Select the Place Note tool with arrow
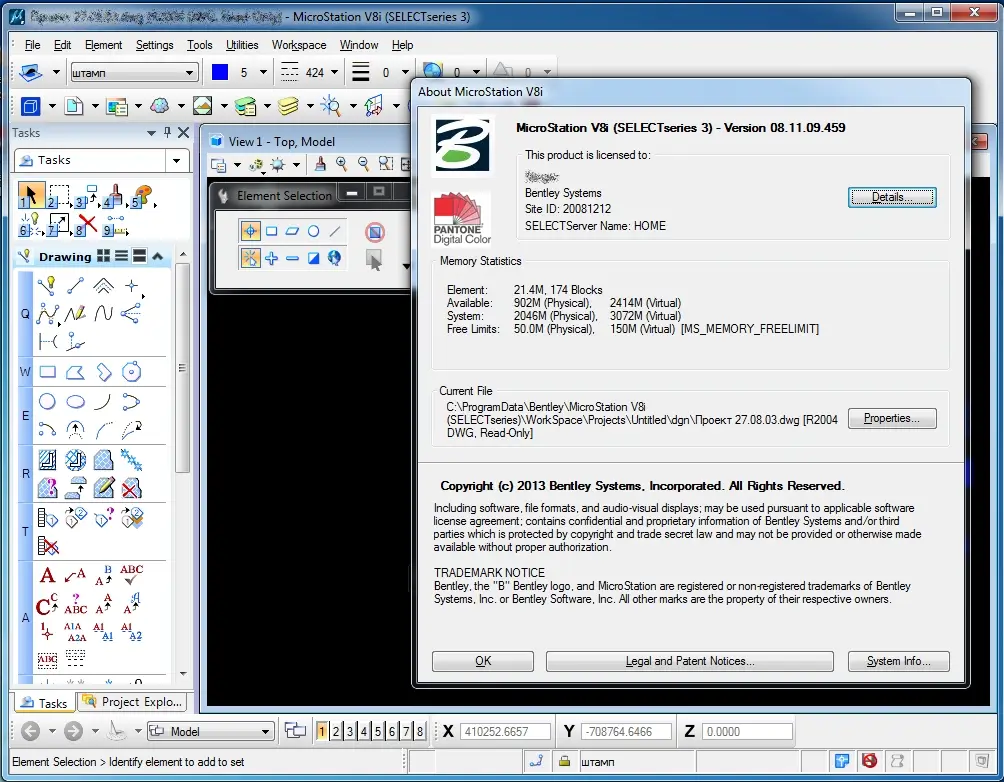Viewport: 1004px width, 782px height. (x=76, y=575)
